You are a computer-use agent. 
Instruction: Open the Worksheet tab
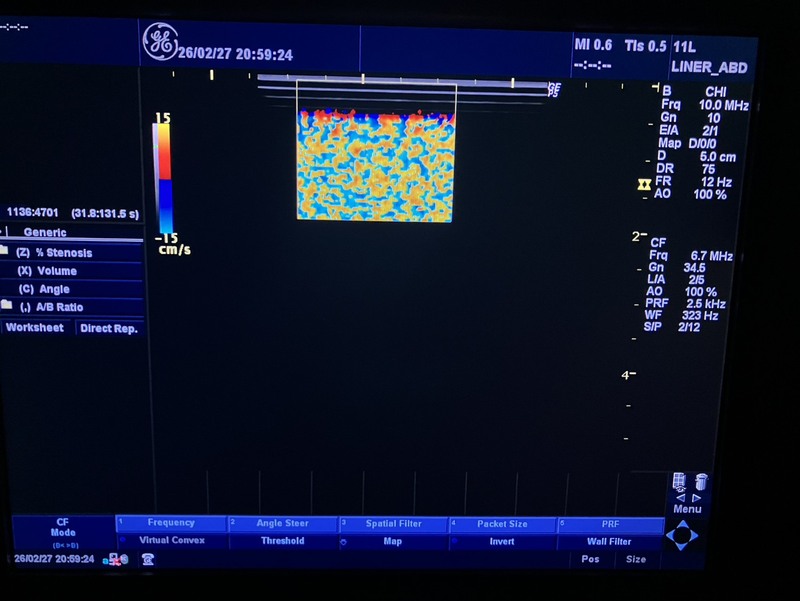point(37,328)
